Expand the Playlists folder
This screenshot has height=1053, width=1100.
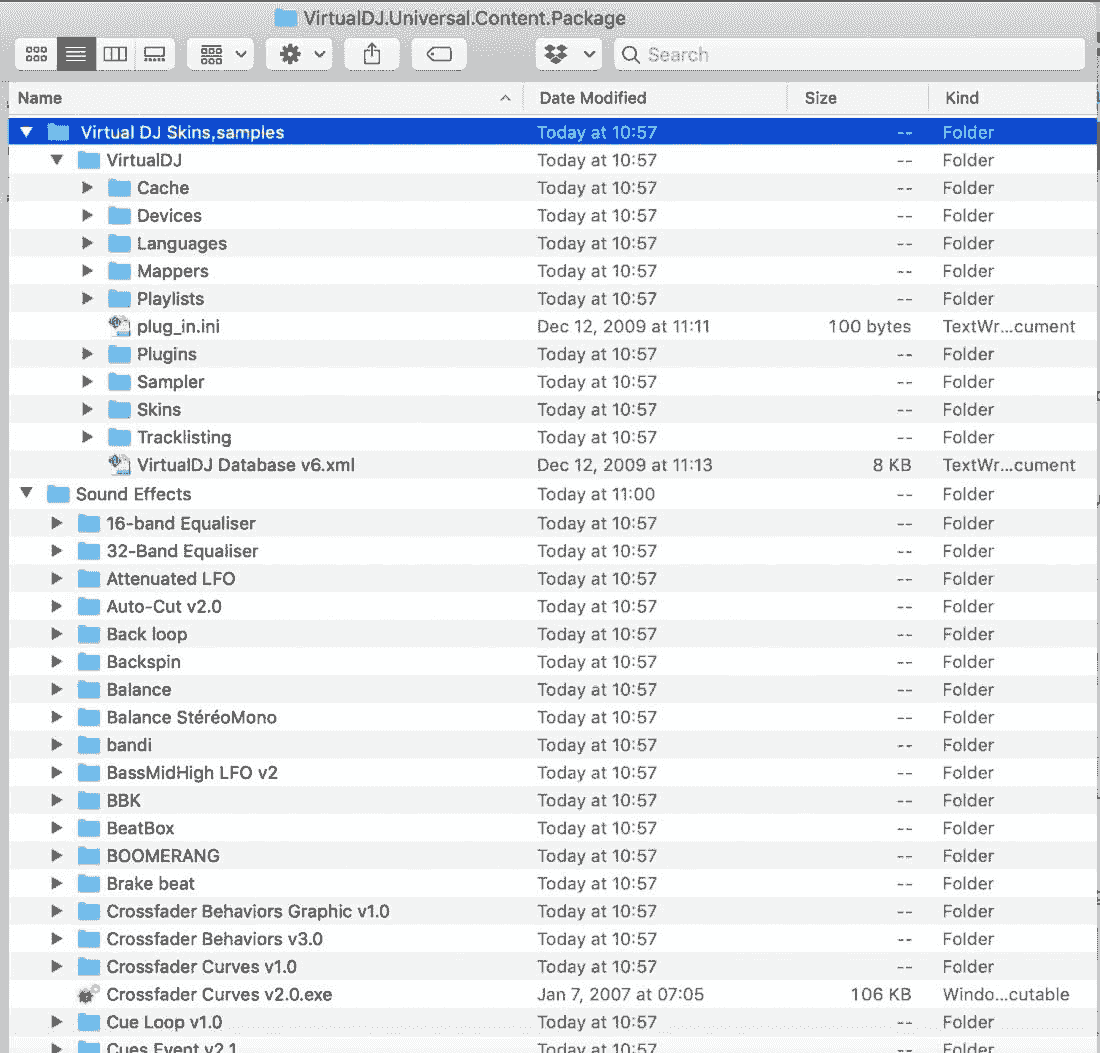click(x=87, y=298)
